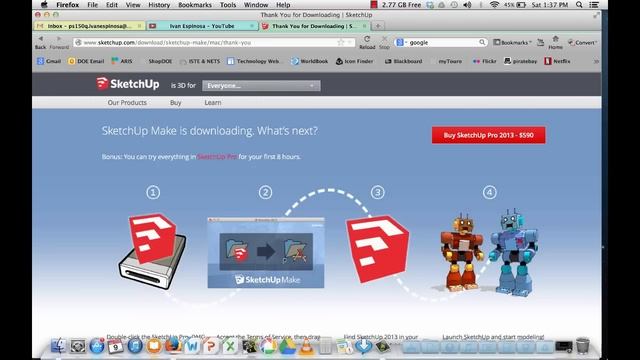This screenshot has height=360, width=640.
Task: Open the Bookmarks toolbar dropdown
Action: [x=513, y=42]
